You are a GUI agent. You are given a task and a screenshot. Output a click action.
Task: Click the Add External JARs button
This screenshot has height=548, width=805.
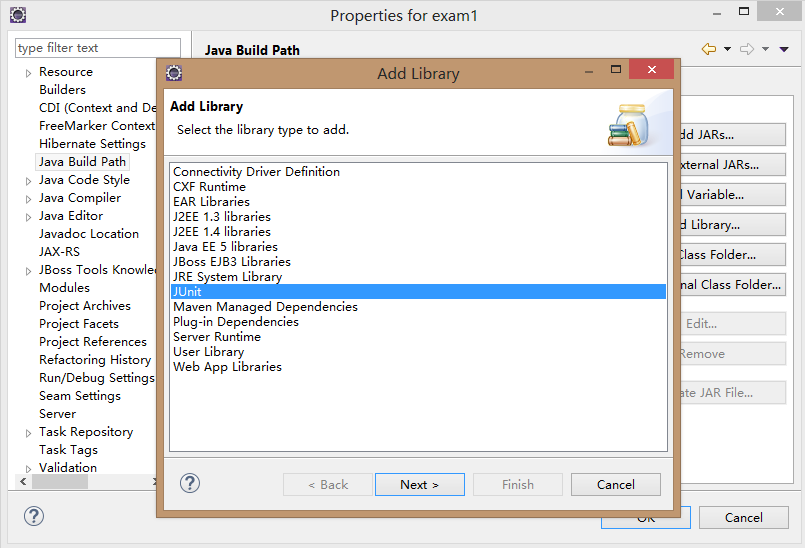click(733, 165)
